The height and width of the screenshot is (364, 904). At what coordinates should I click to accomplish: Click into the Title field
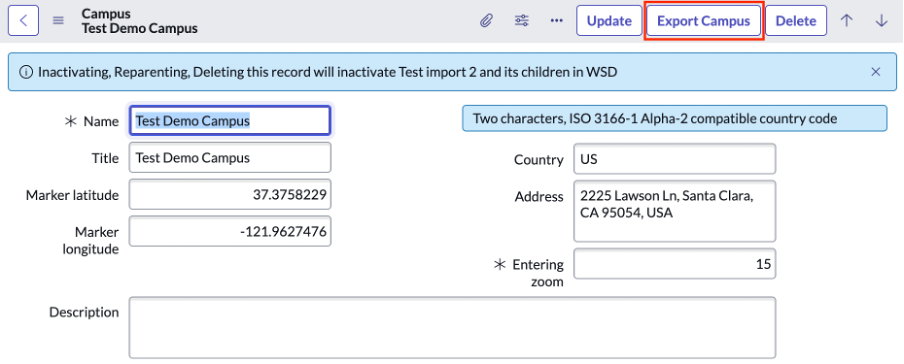(230, 157)
